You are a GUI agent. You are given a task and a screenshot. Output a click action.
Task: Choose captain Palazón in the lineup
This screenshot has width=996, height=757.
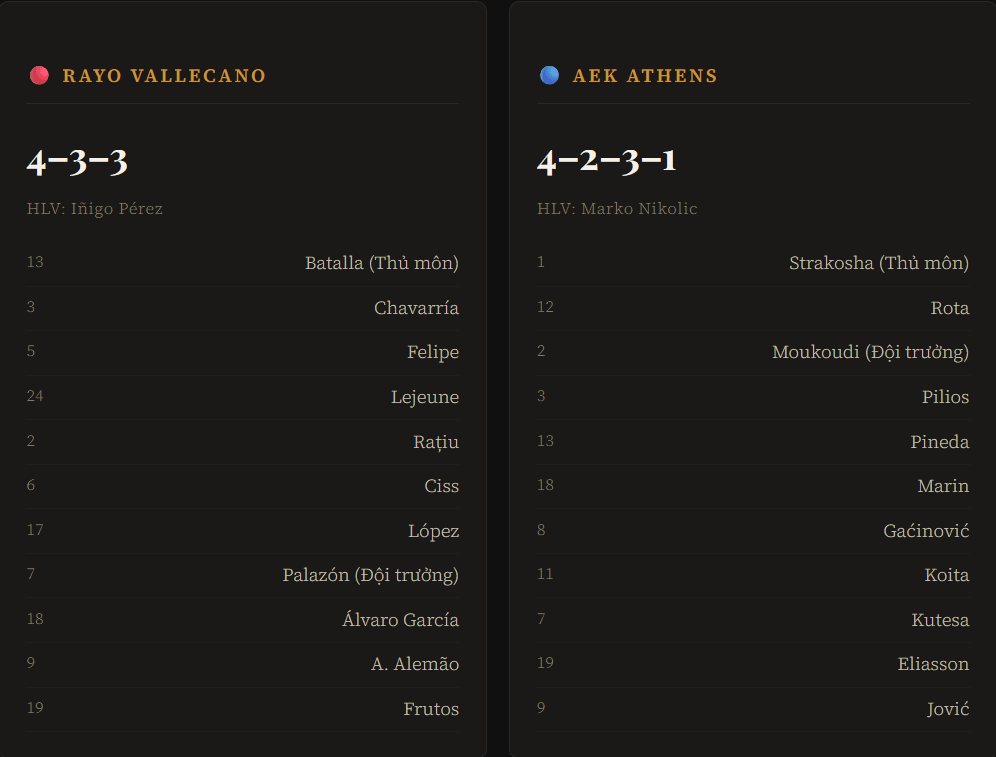tap(370, 575)
